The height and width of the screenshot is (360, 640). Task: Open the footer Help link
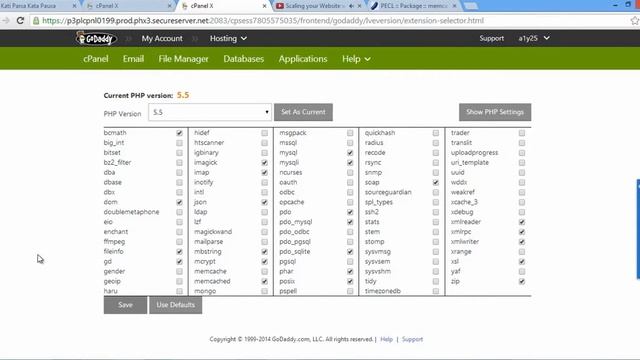pyautogui.click(x=386, y=339)
